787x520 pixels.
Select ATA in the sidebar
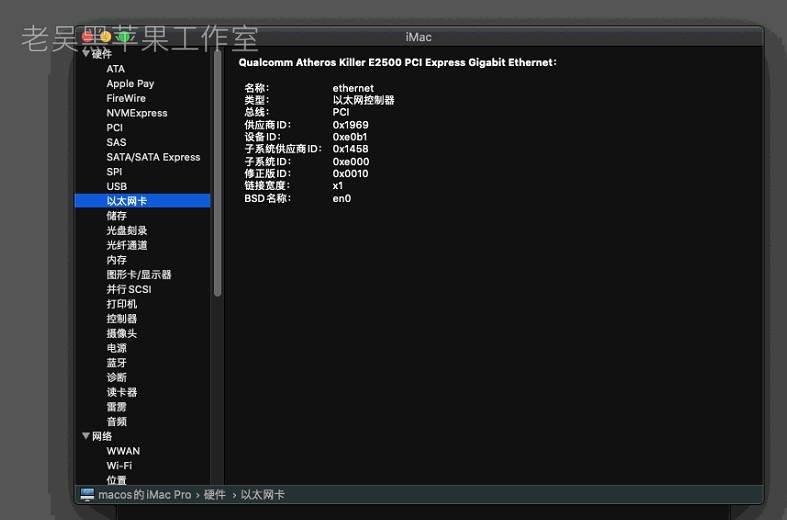tap(115, 69)
